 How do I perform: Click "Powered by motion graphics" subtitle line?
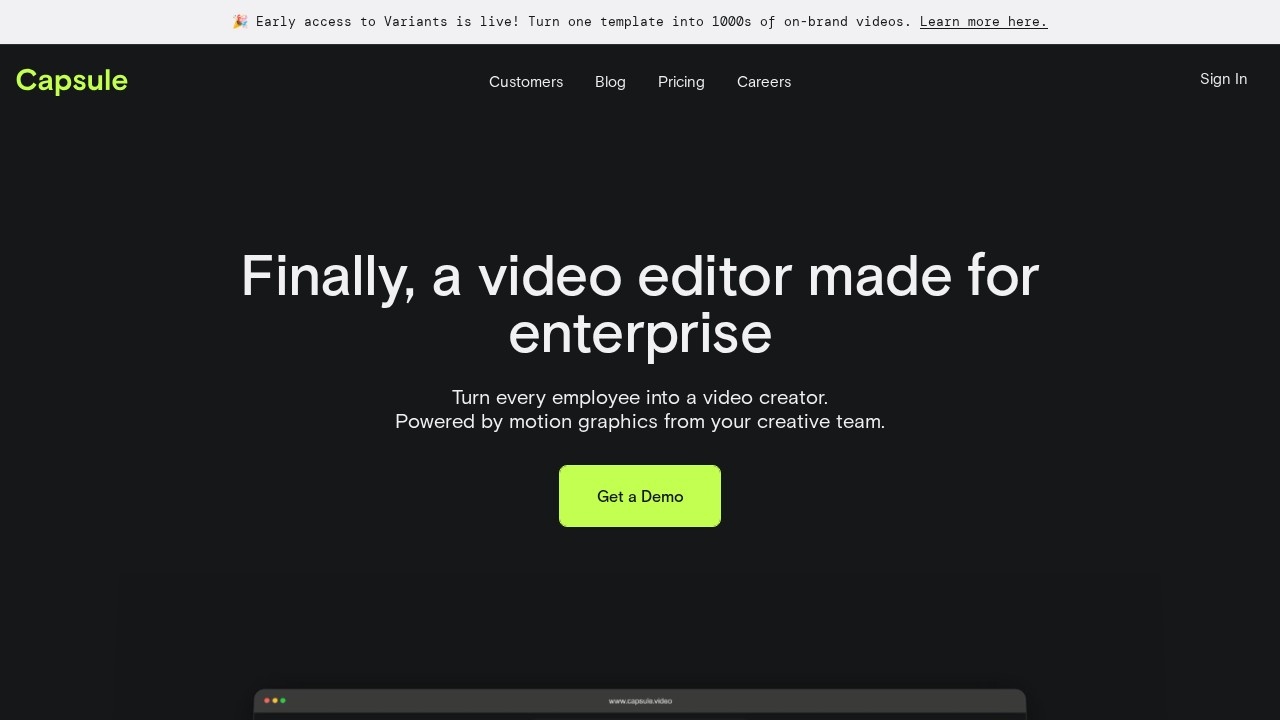pos(640,422)
